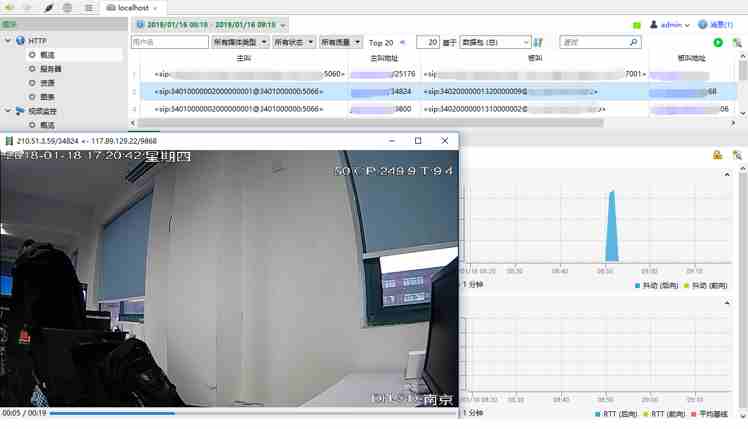Toggle the sort order icon
This screenshot has height=429, width=748.
coord(539,42)
